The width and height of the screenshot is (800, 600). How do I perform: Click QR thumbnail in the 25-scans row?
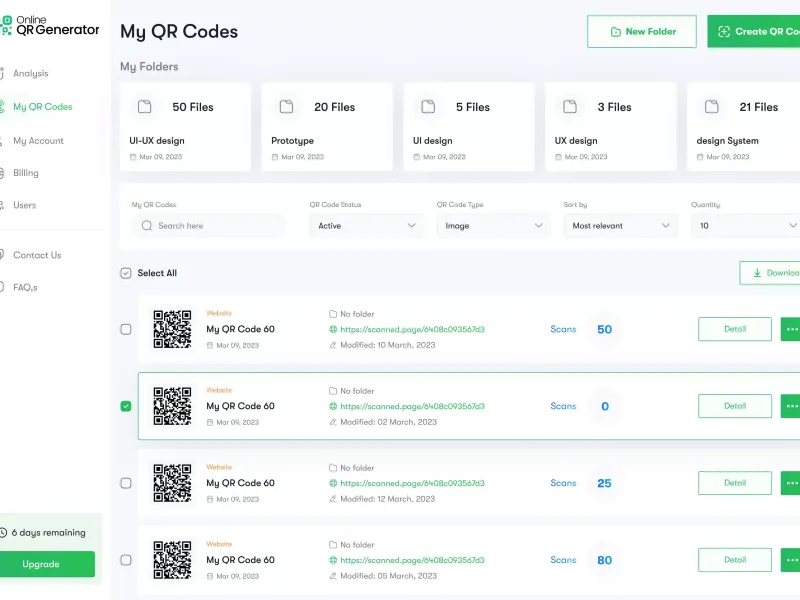click(172, 483)
